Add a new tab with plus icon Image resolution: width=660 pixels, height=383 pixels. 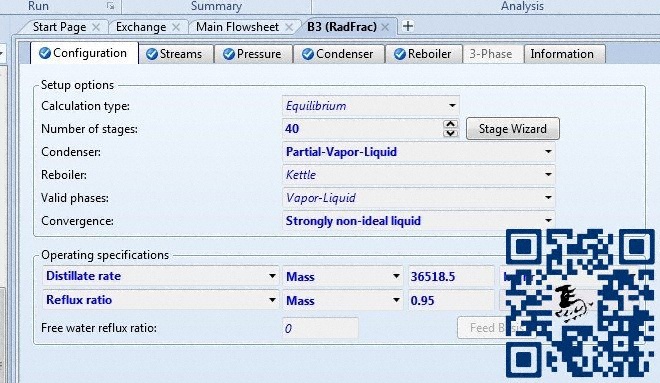pyautogui.click(x=407, y=26)
